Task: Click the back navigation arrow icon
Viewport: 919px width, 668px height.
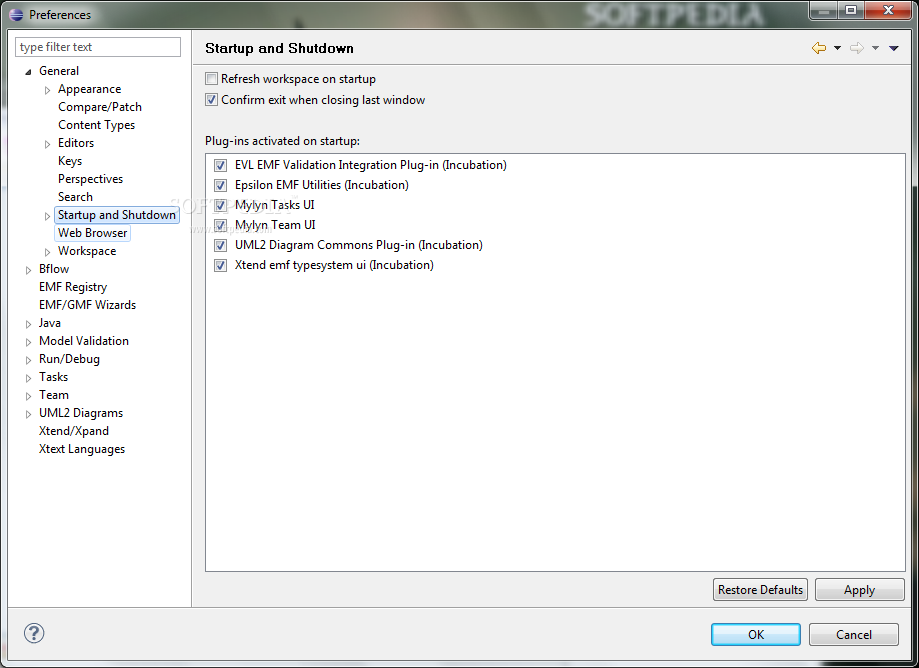Action: coord(819,48)
